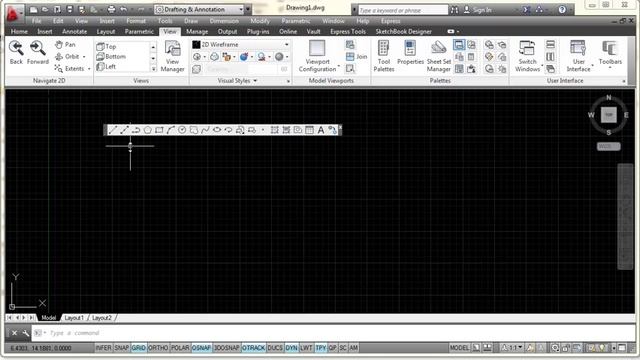Screen dimensions: 640x360
Task: Open the Modify menu in the menu bar
Action: (x=260, y=21)
